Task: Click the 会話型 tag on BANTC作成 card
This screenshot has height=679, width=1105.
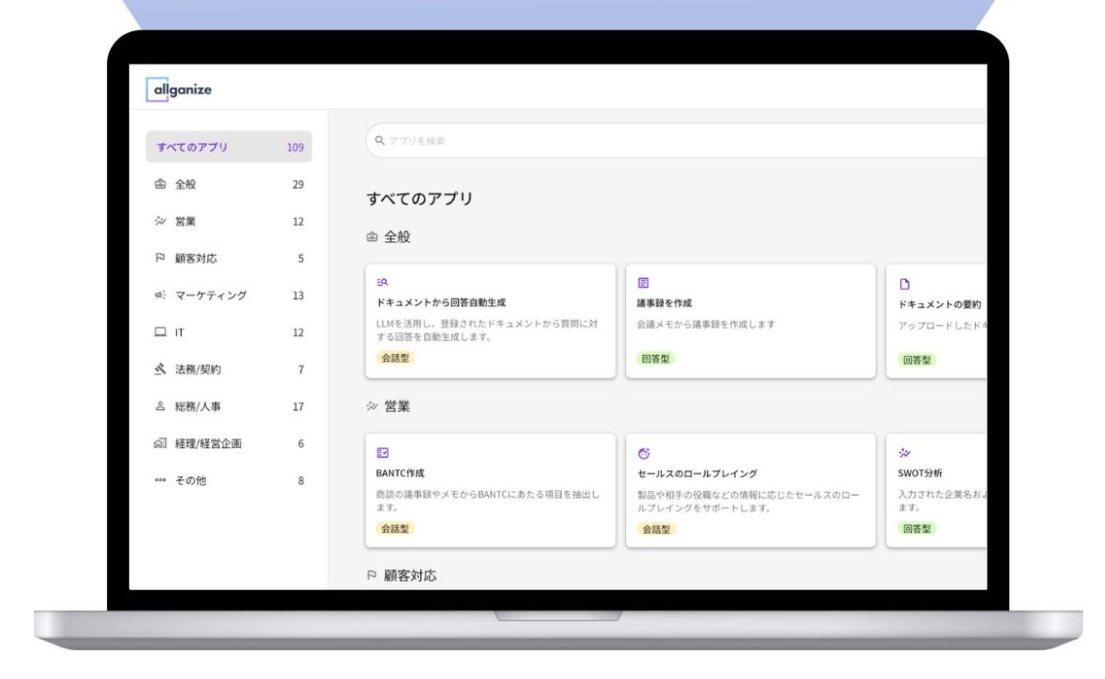Action: pyautogui.click(x=392, y=529)
